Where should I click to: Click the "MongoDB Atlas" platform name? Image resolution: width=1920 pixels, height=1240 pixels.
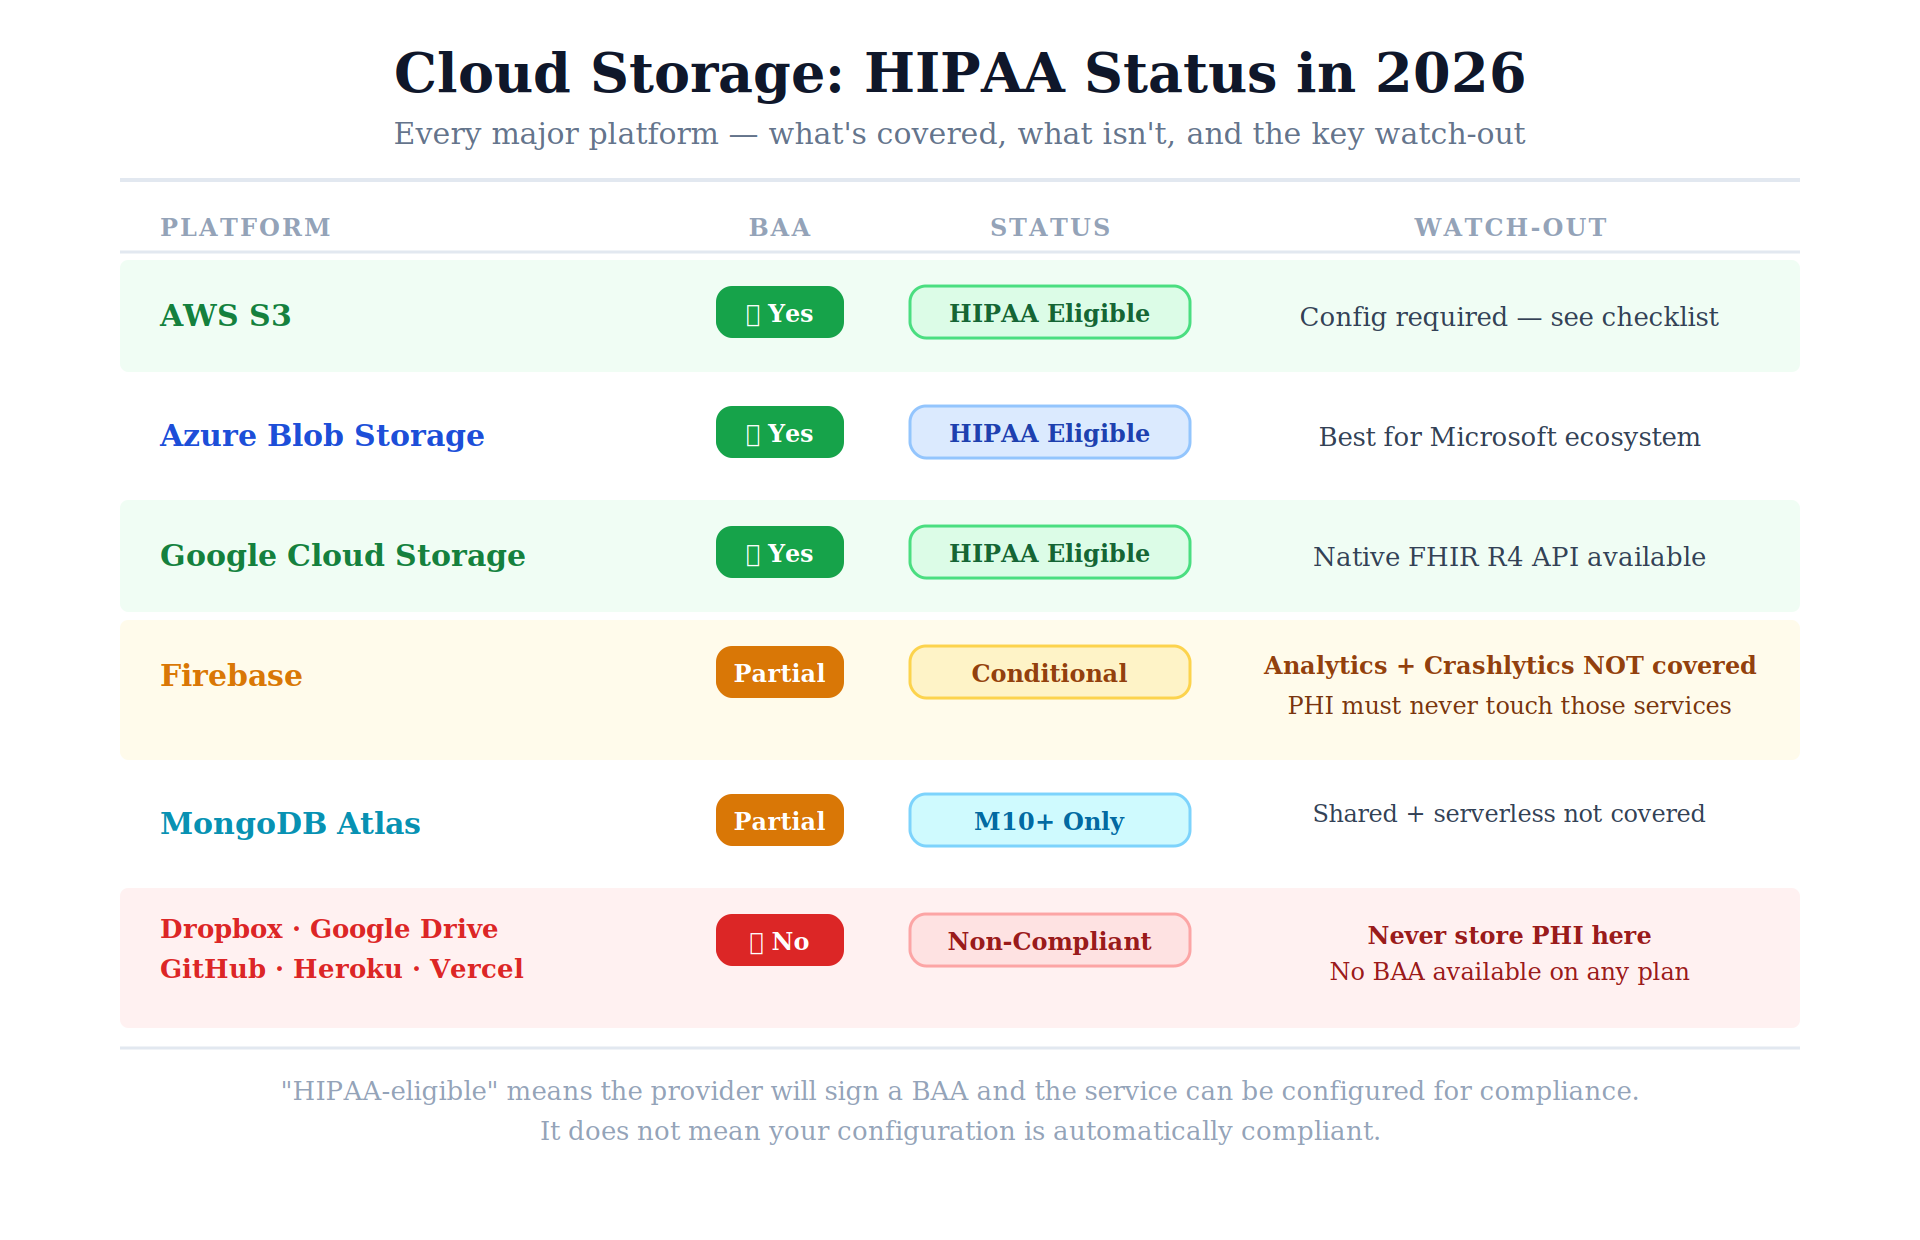290,824
